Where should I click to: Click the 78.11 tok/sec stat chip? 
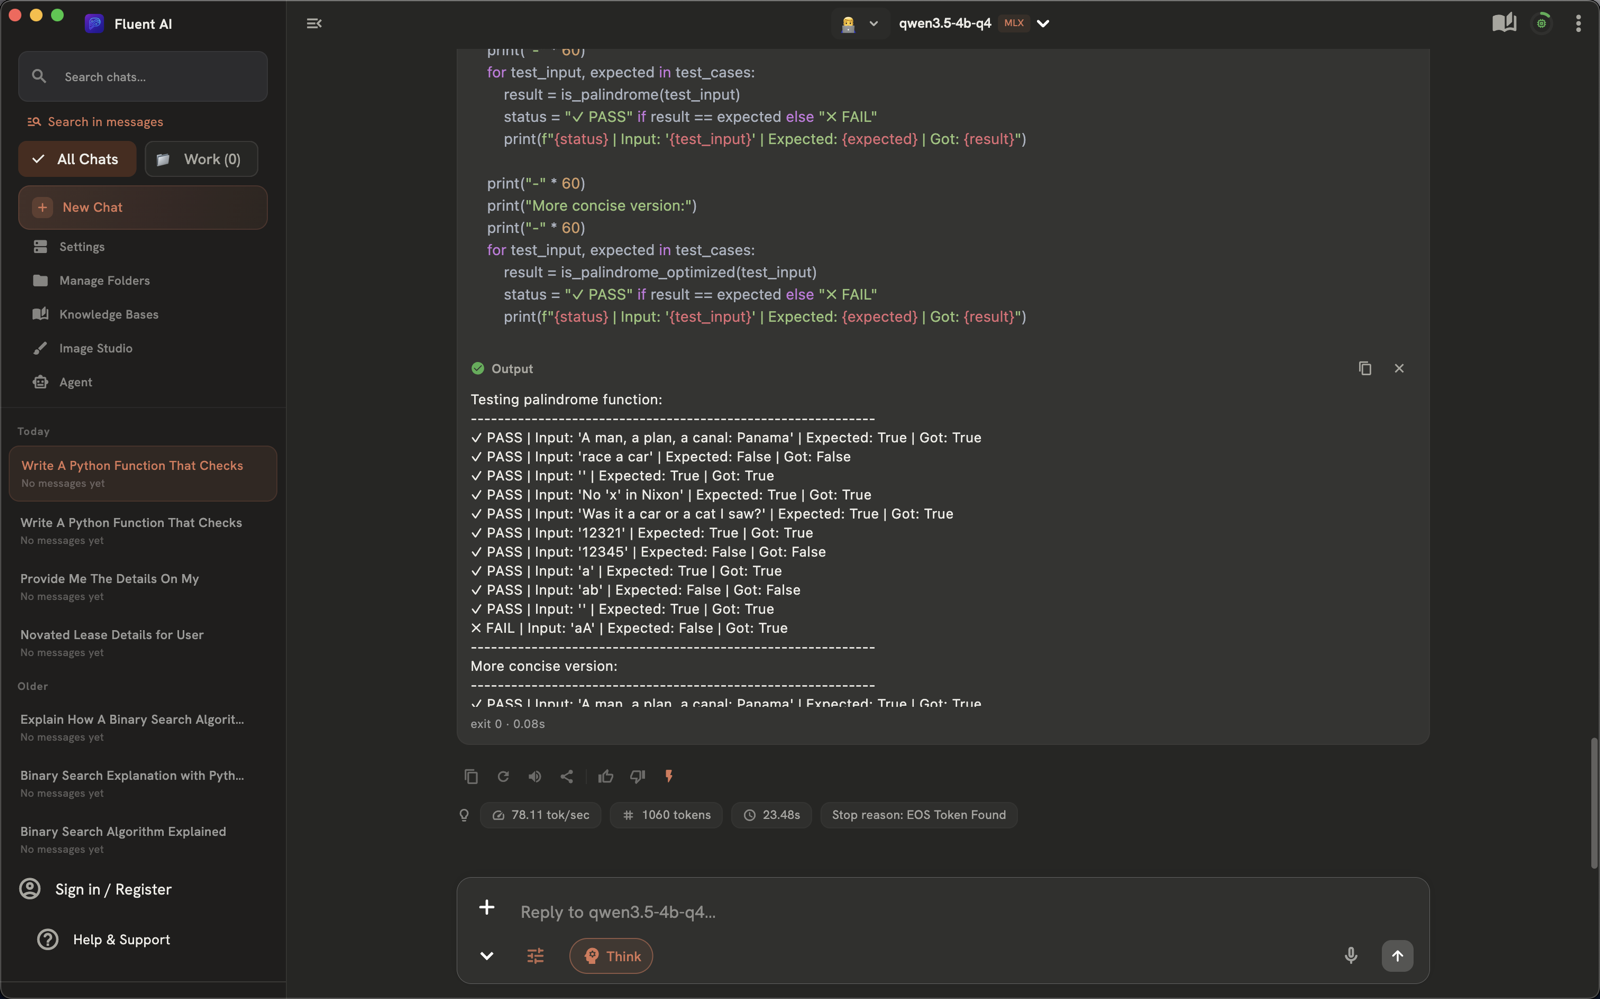pos(541,815)
